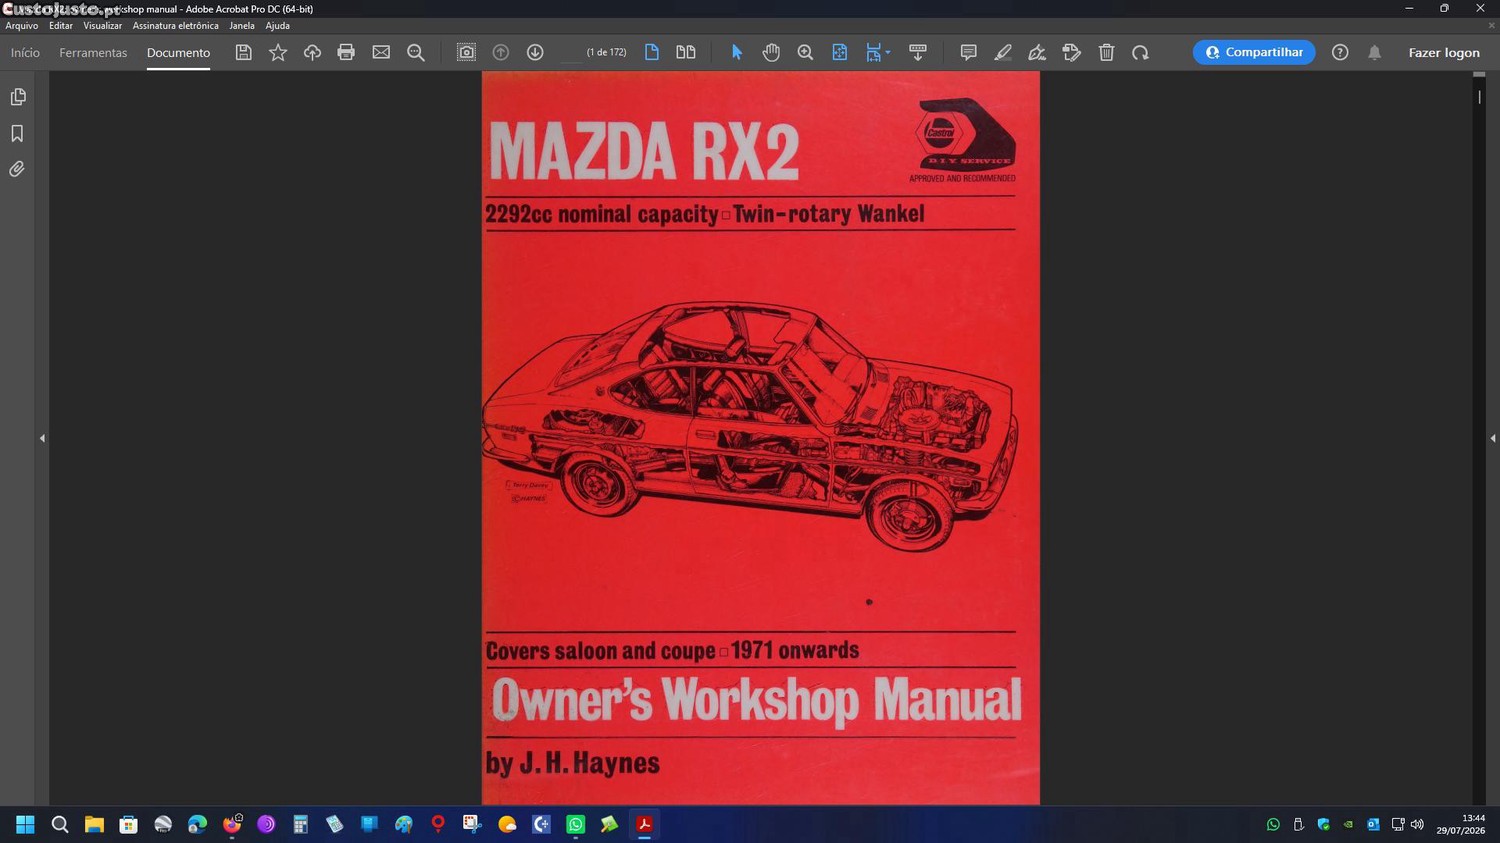Open the Arquivo menu
Screen dimensions: 1500x843
click(22, 26)
